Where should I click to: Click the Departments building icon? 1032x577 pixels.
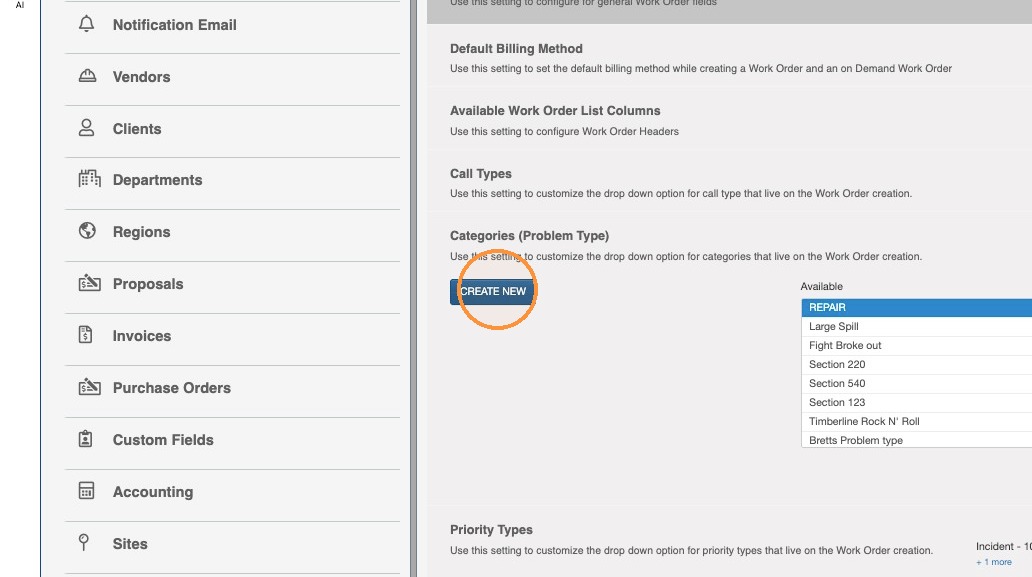89,178
